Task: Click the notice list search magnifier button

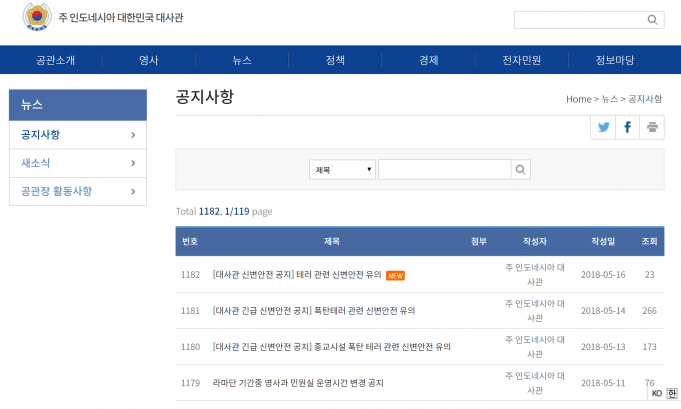Action: [521, 170]
